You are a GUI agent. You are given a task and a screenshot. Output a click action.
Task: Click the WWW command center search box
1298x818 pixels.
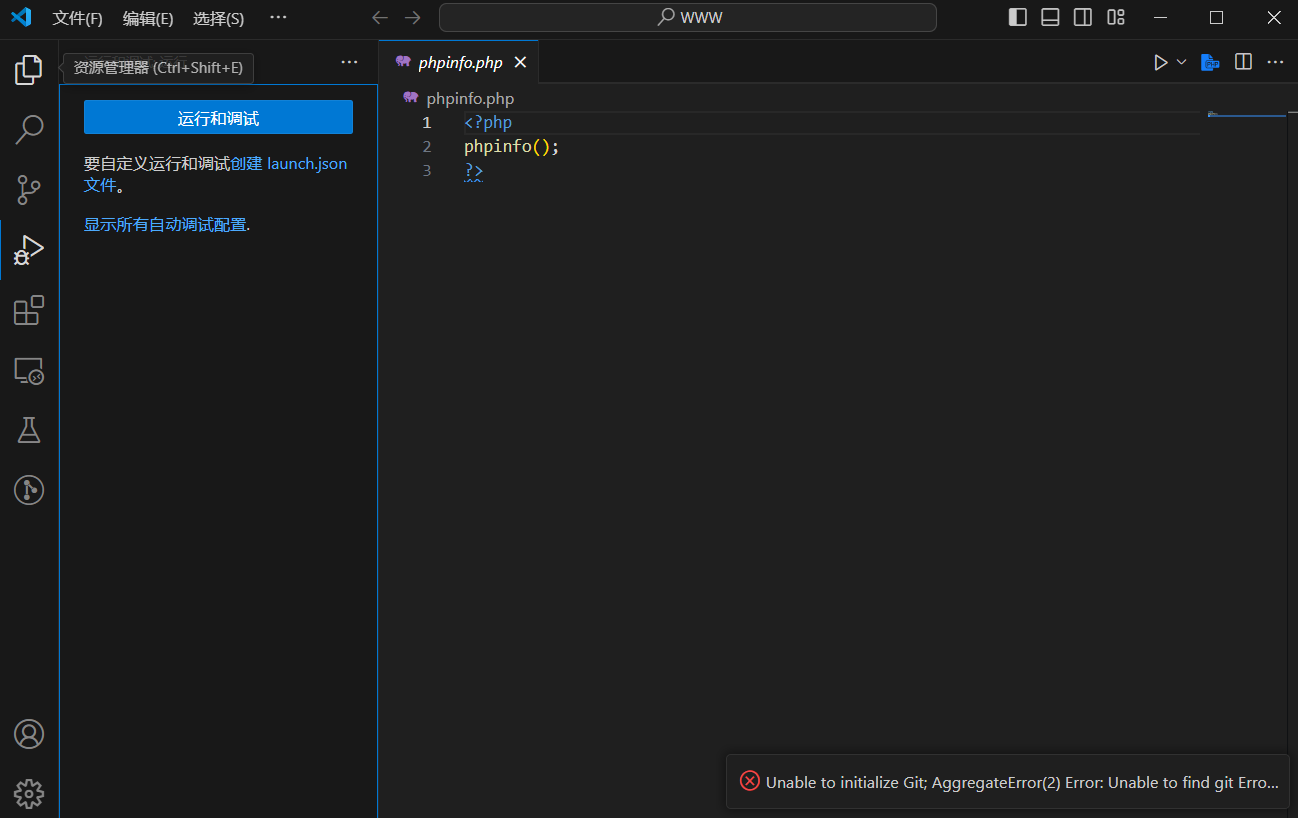[x=688, y=17]
